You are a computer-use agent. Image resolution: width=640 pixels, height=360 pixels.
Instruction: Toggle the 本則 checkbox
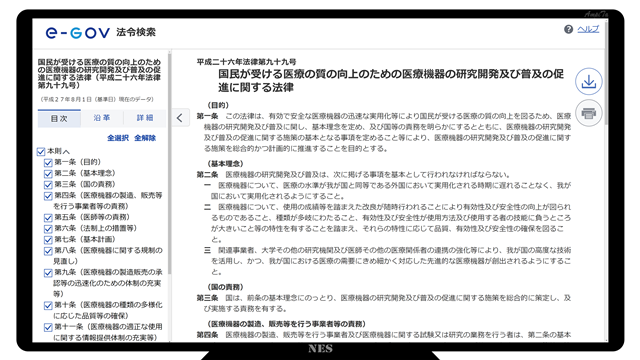point(41,152)
